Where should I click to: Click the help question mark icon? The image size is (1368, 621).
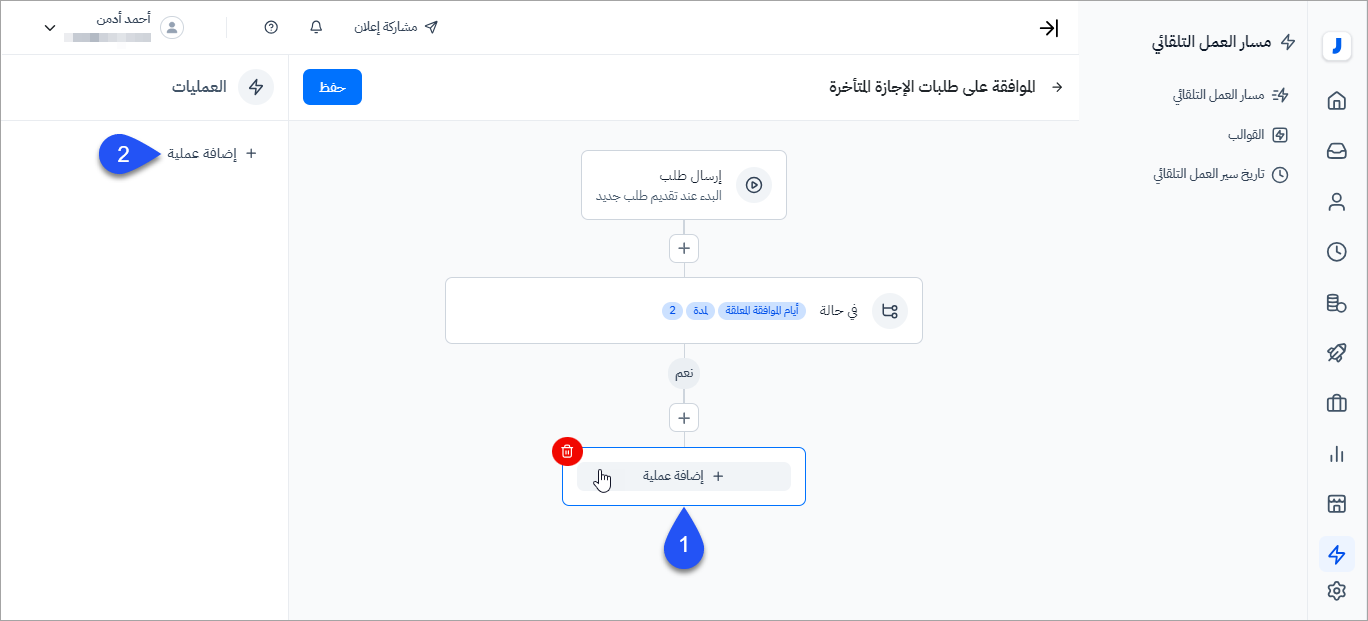pos(271,27)
